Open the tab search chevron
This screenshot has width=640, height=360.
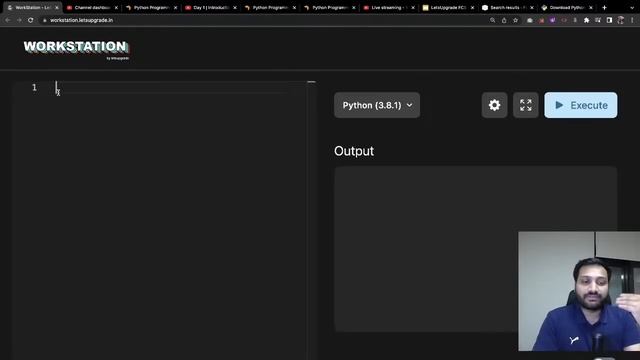(632, 8)
